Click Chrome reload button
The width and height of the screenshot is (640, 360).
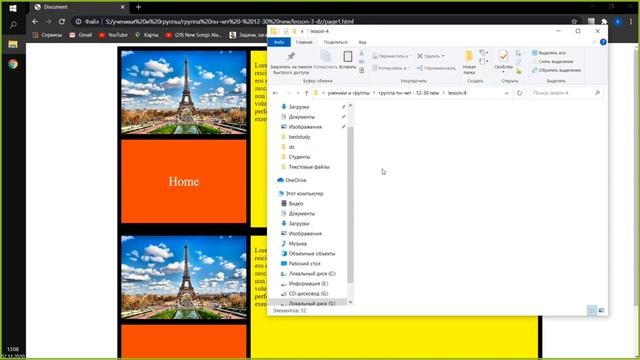coord(62,22)
